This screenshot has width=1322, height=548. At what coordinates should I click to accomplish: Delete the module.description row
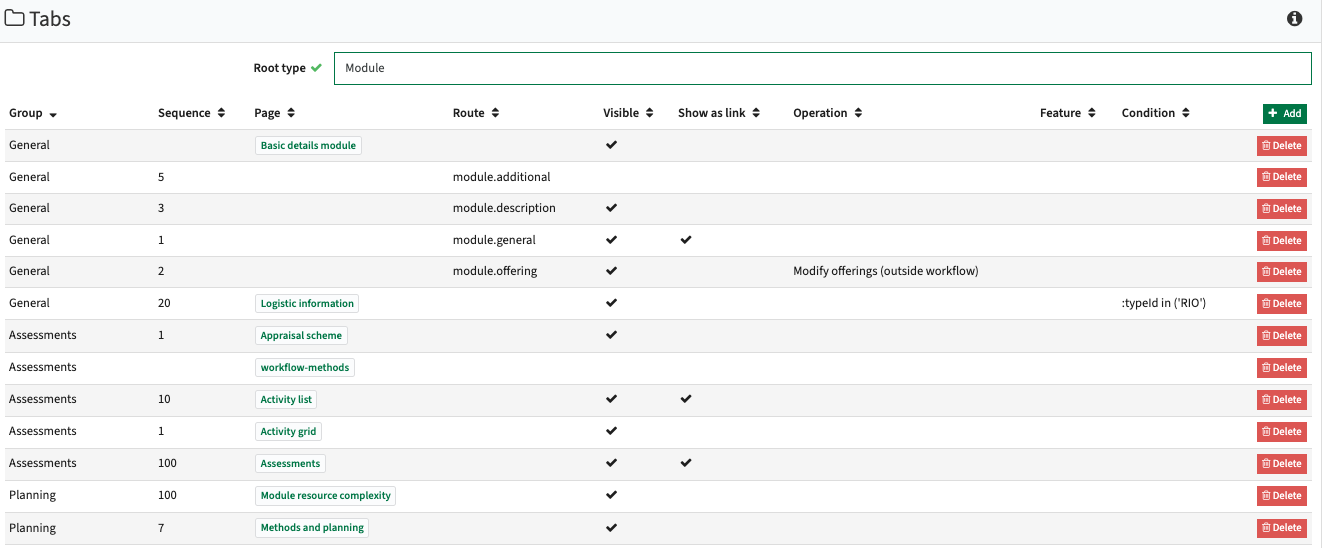1282,209
